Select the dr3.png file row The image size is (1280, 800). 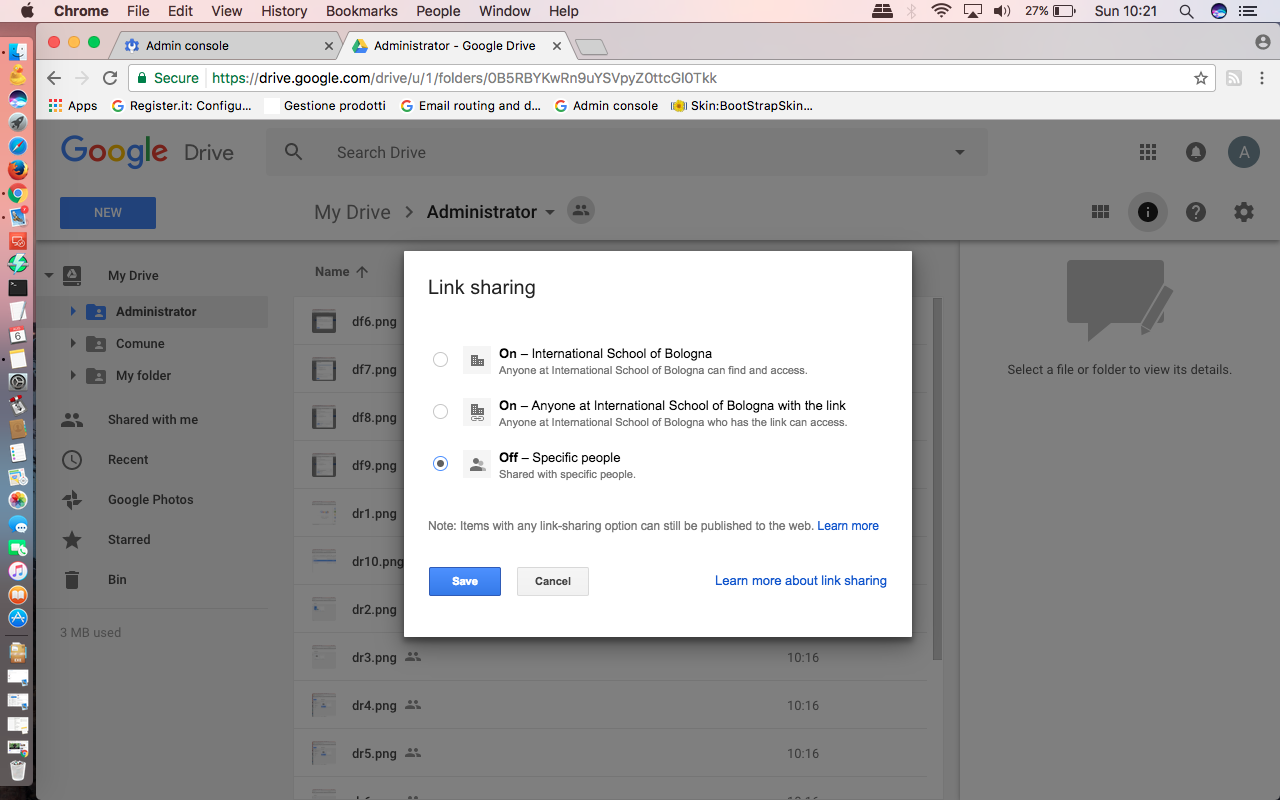pyautogui.click(x=610, y=658)
